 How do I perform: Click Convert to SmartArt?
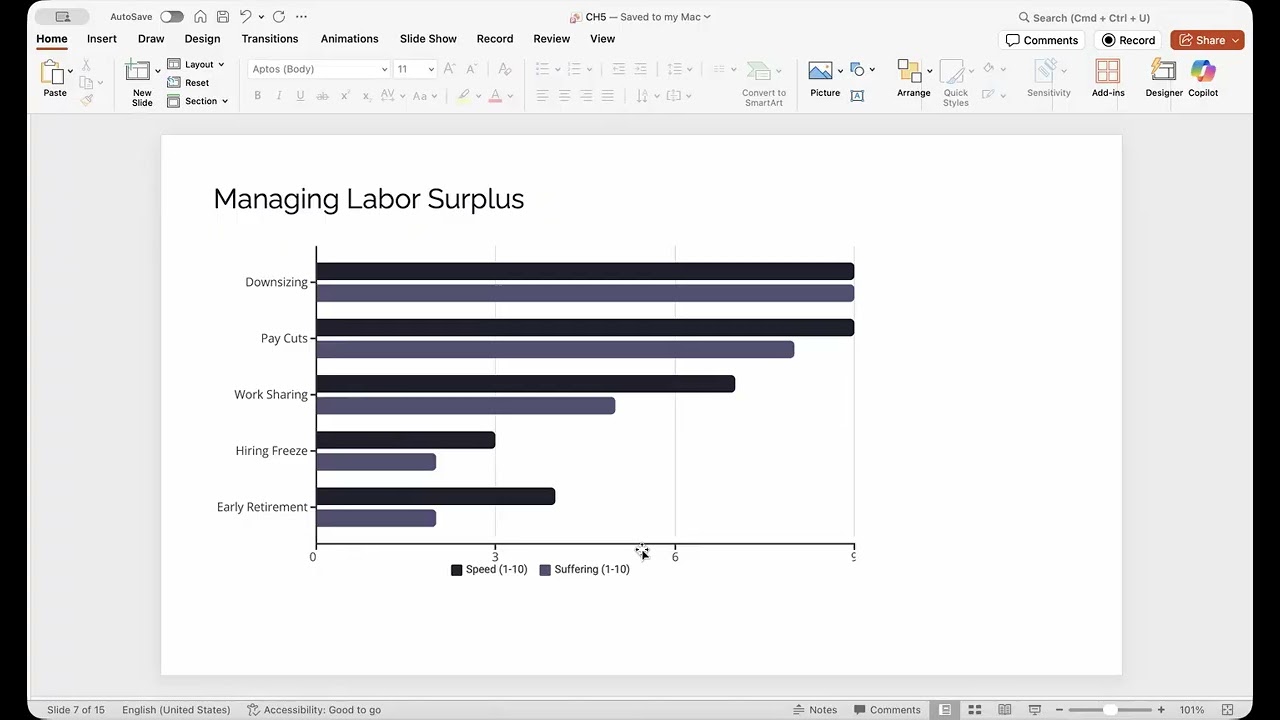[764, 83]
